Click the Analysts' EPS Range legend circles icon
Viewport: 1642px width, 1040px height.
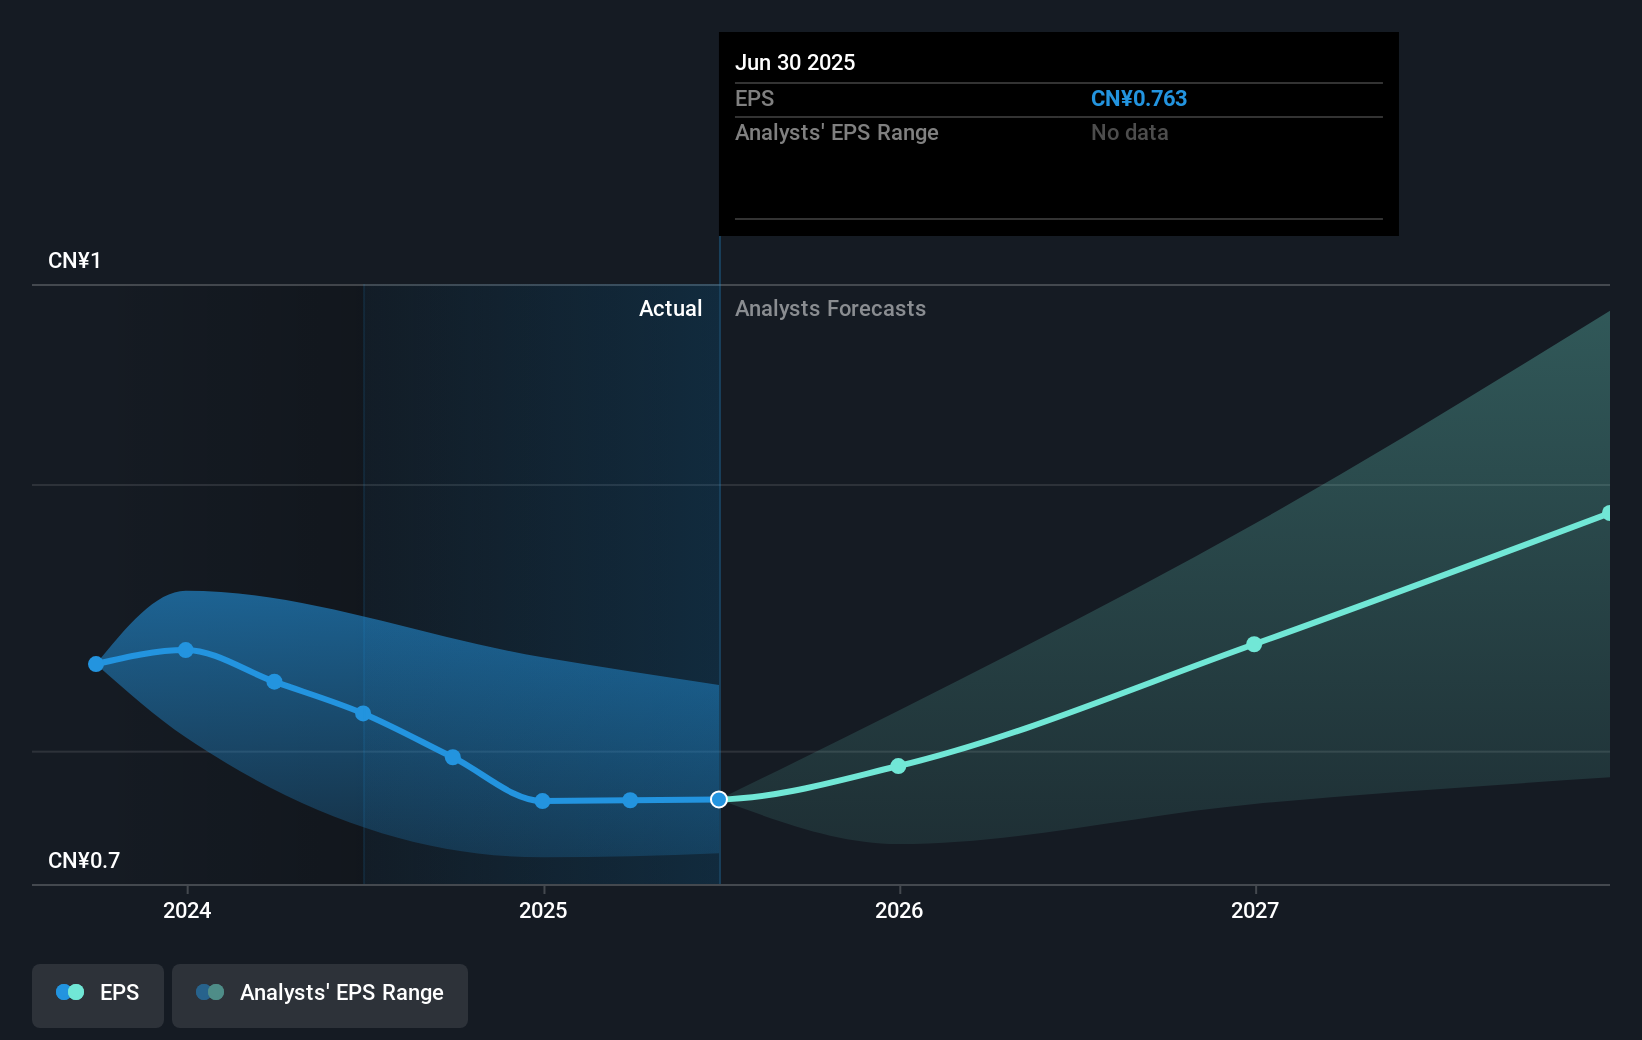pyautogui.click(x=211, y=992)
